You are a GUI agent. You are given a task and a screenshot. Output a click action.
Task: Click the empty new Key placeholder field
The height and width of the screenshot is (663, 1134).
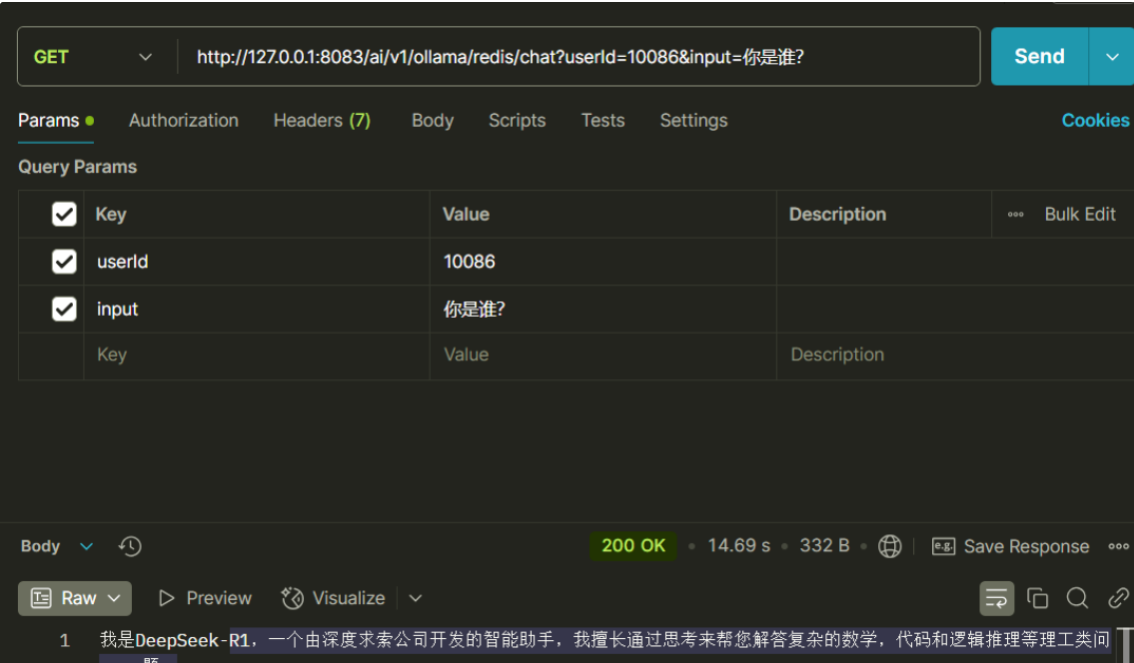point(257,355)
